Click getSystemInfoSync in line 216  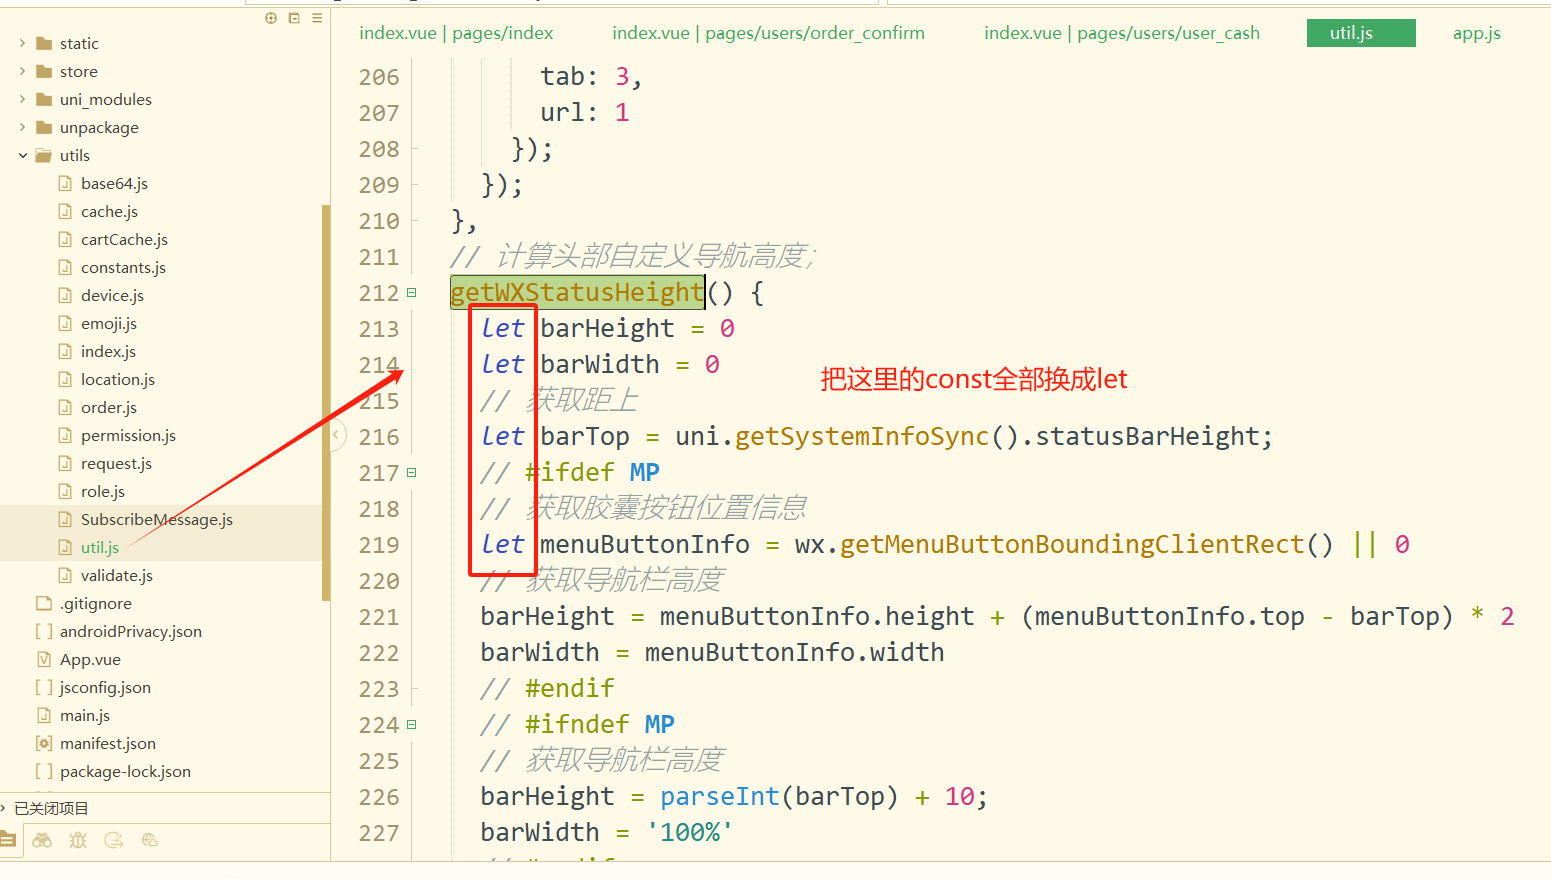(x=862, y=437)
